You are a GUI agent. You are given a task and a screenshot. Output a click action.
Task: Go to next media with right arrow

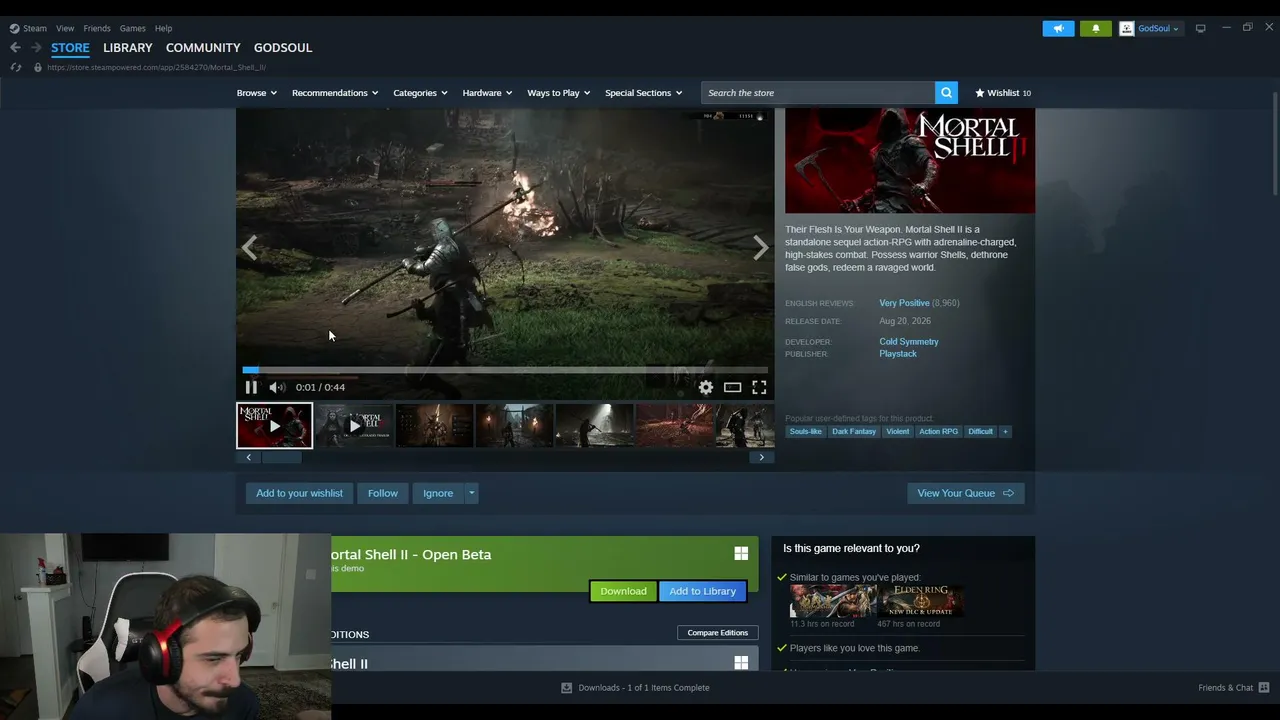coord(761,248)
